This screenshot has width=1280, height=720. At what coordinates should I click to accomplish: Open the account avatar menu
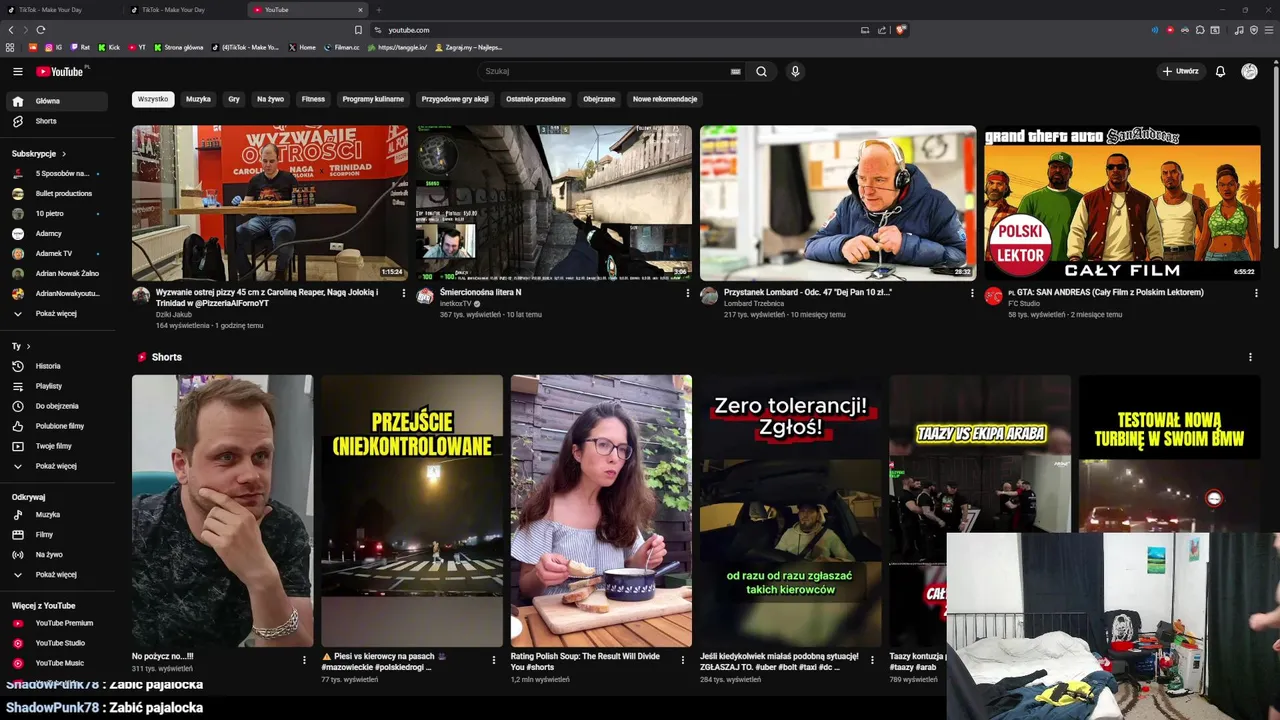pyautogui.click(x=1249, y=72)
